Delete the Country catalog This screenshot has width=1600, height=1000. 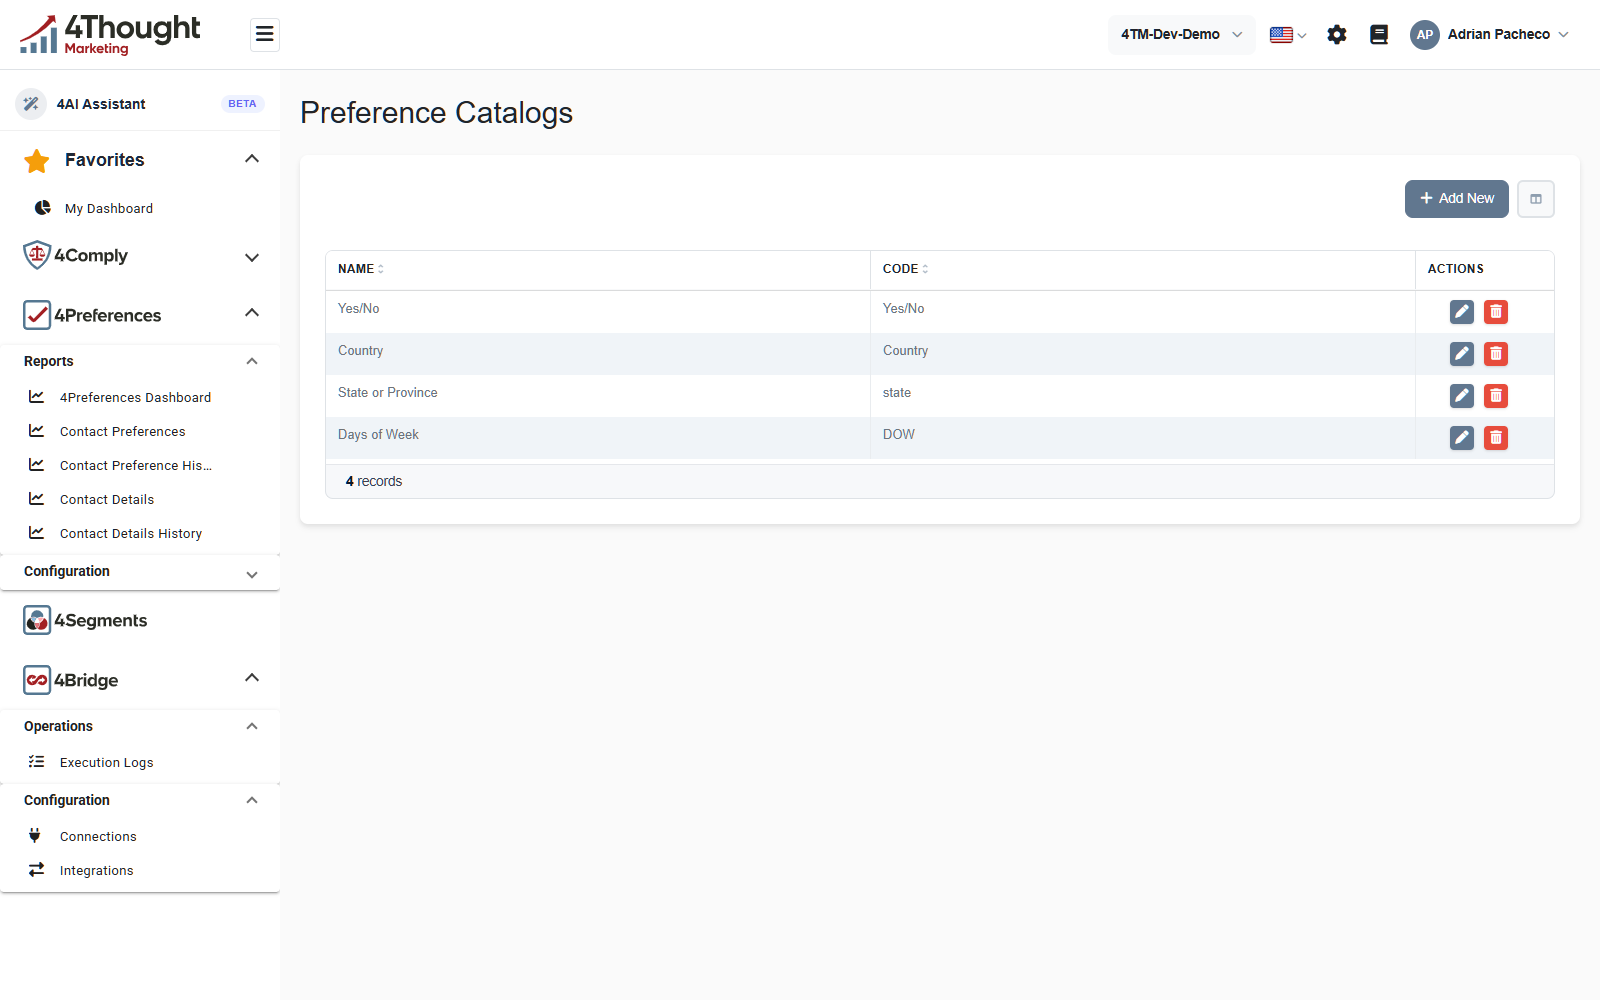click(1496, 354)
